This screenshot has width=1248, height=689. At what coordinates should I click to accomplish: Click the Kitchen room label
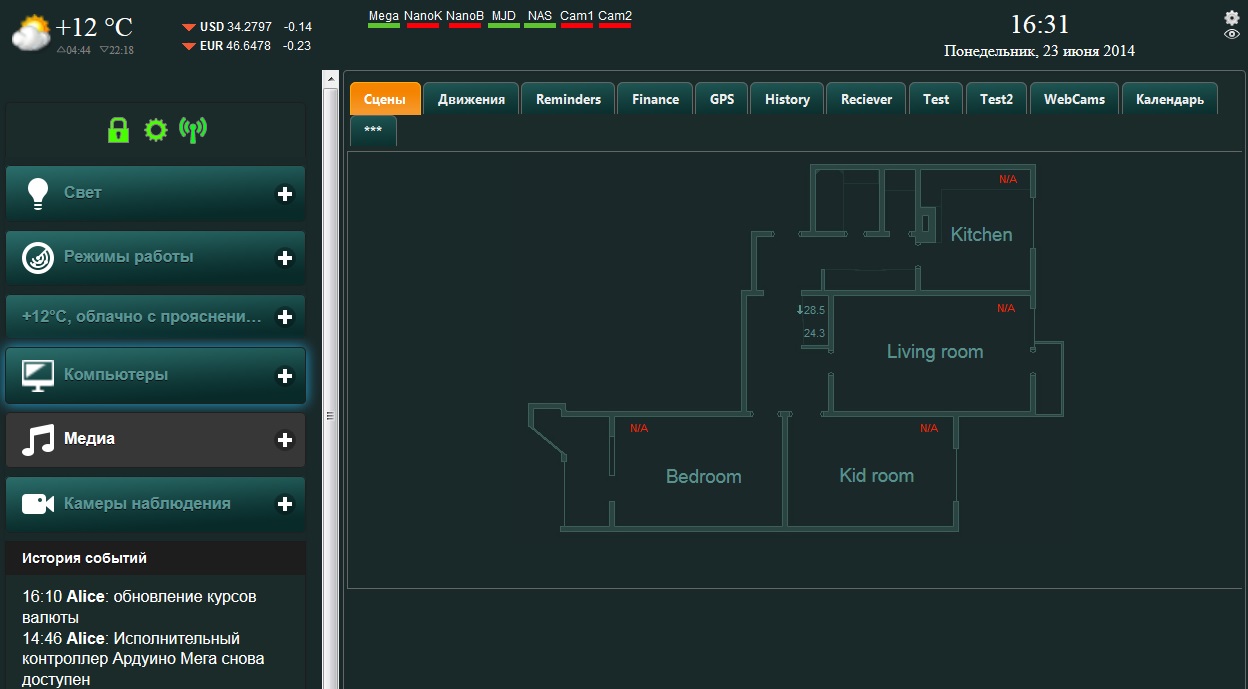(981, 235)
